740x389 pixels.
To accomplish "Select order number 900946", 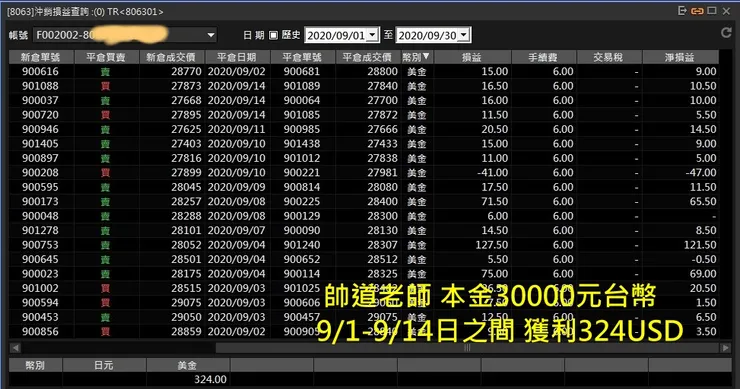I will point(41,129).
